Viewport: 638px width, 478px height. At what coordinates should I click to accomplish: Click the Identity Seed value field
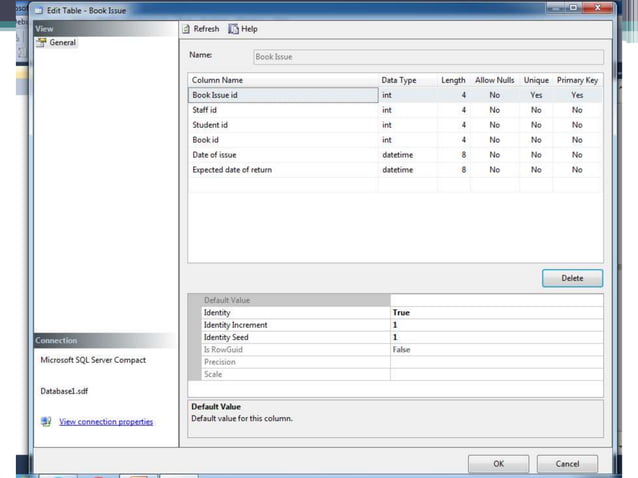point(496,338)
